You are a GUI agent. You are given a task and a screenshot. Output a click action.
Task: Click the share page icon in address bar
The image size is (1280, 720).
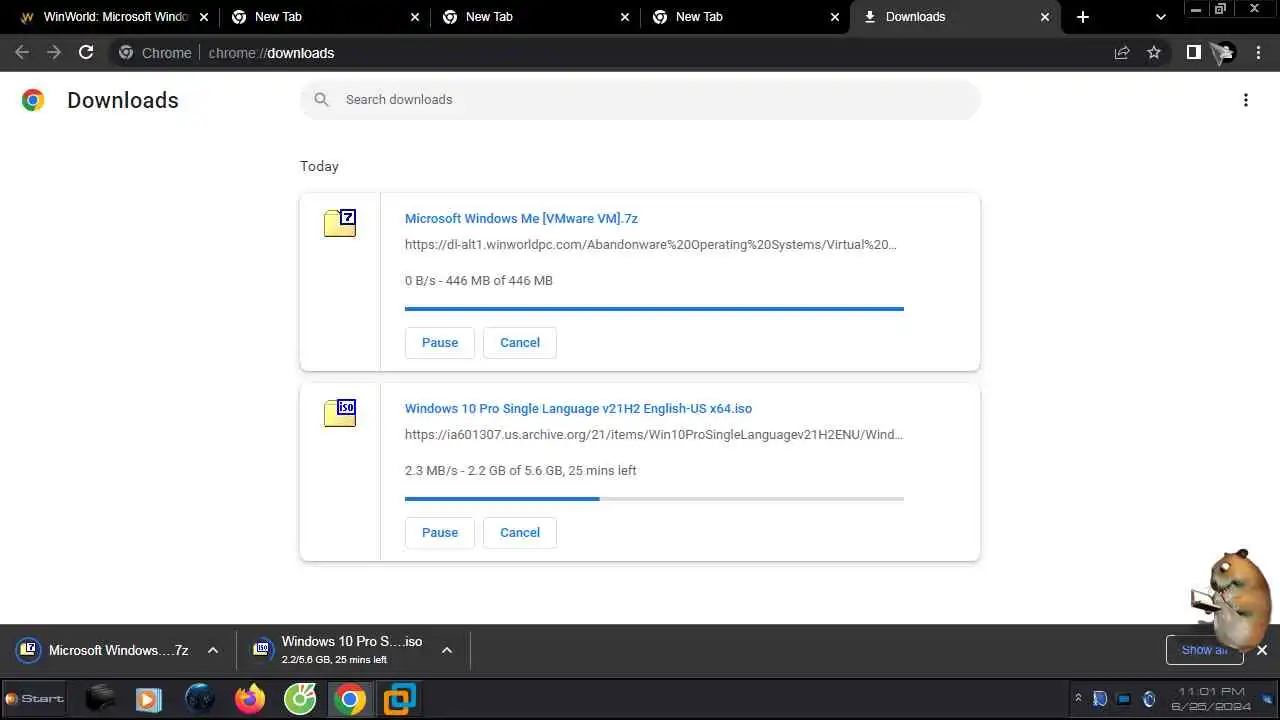pyautogui.click(x=1122, y=52)
